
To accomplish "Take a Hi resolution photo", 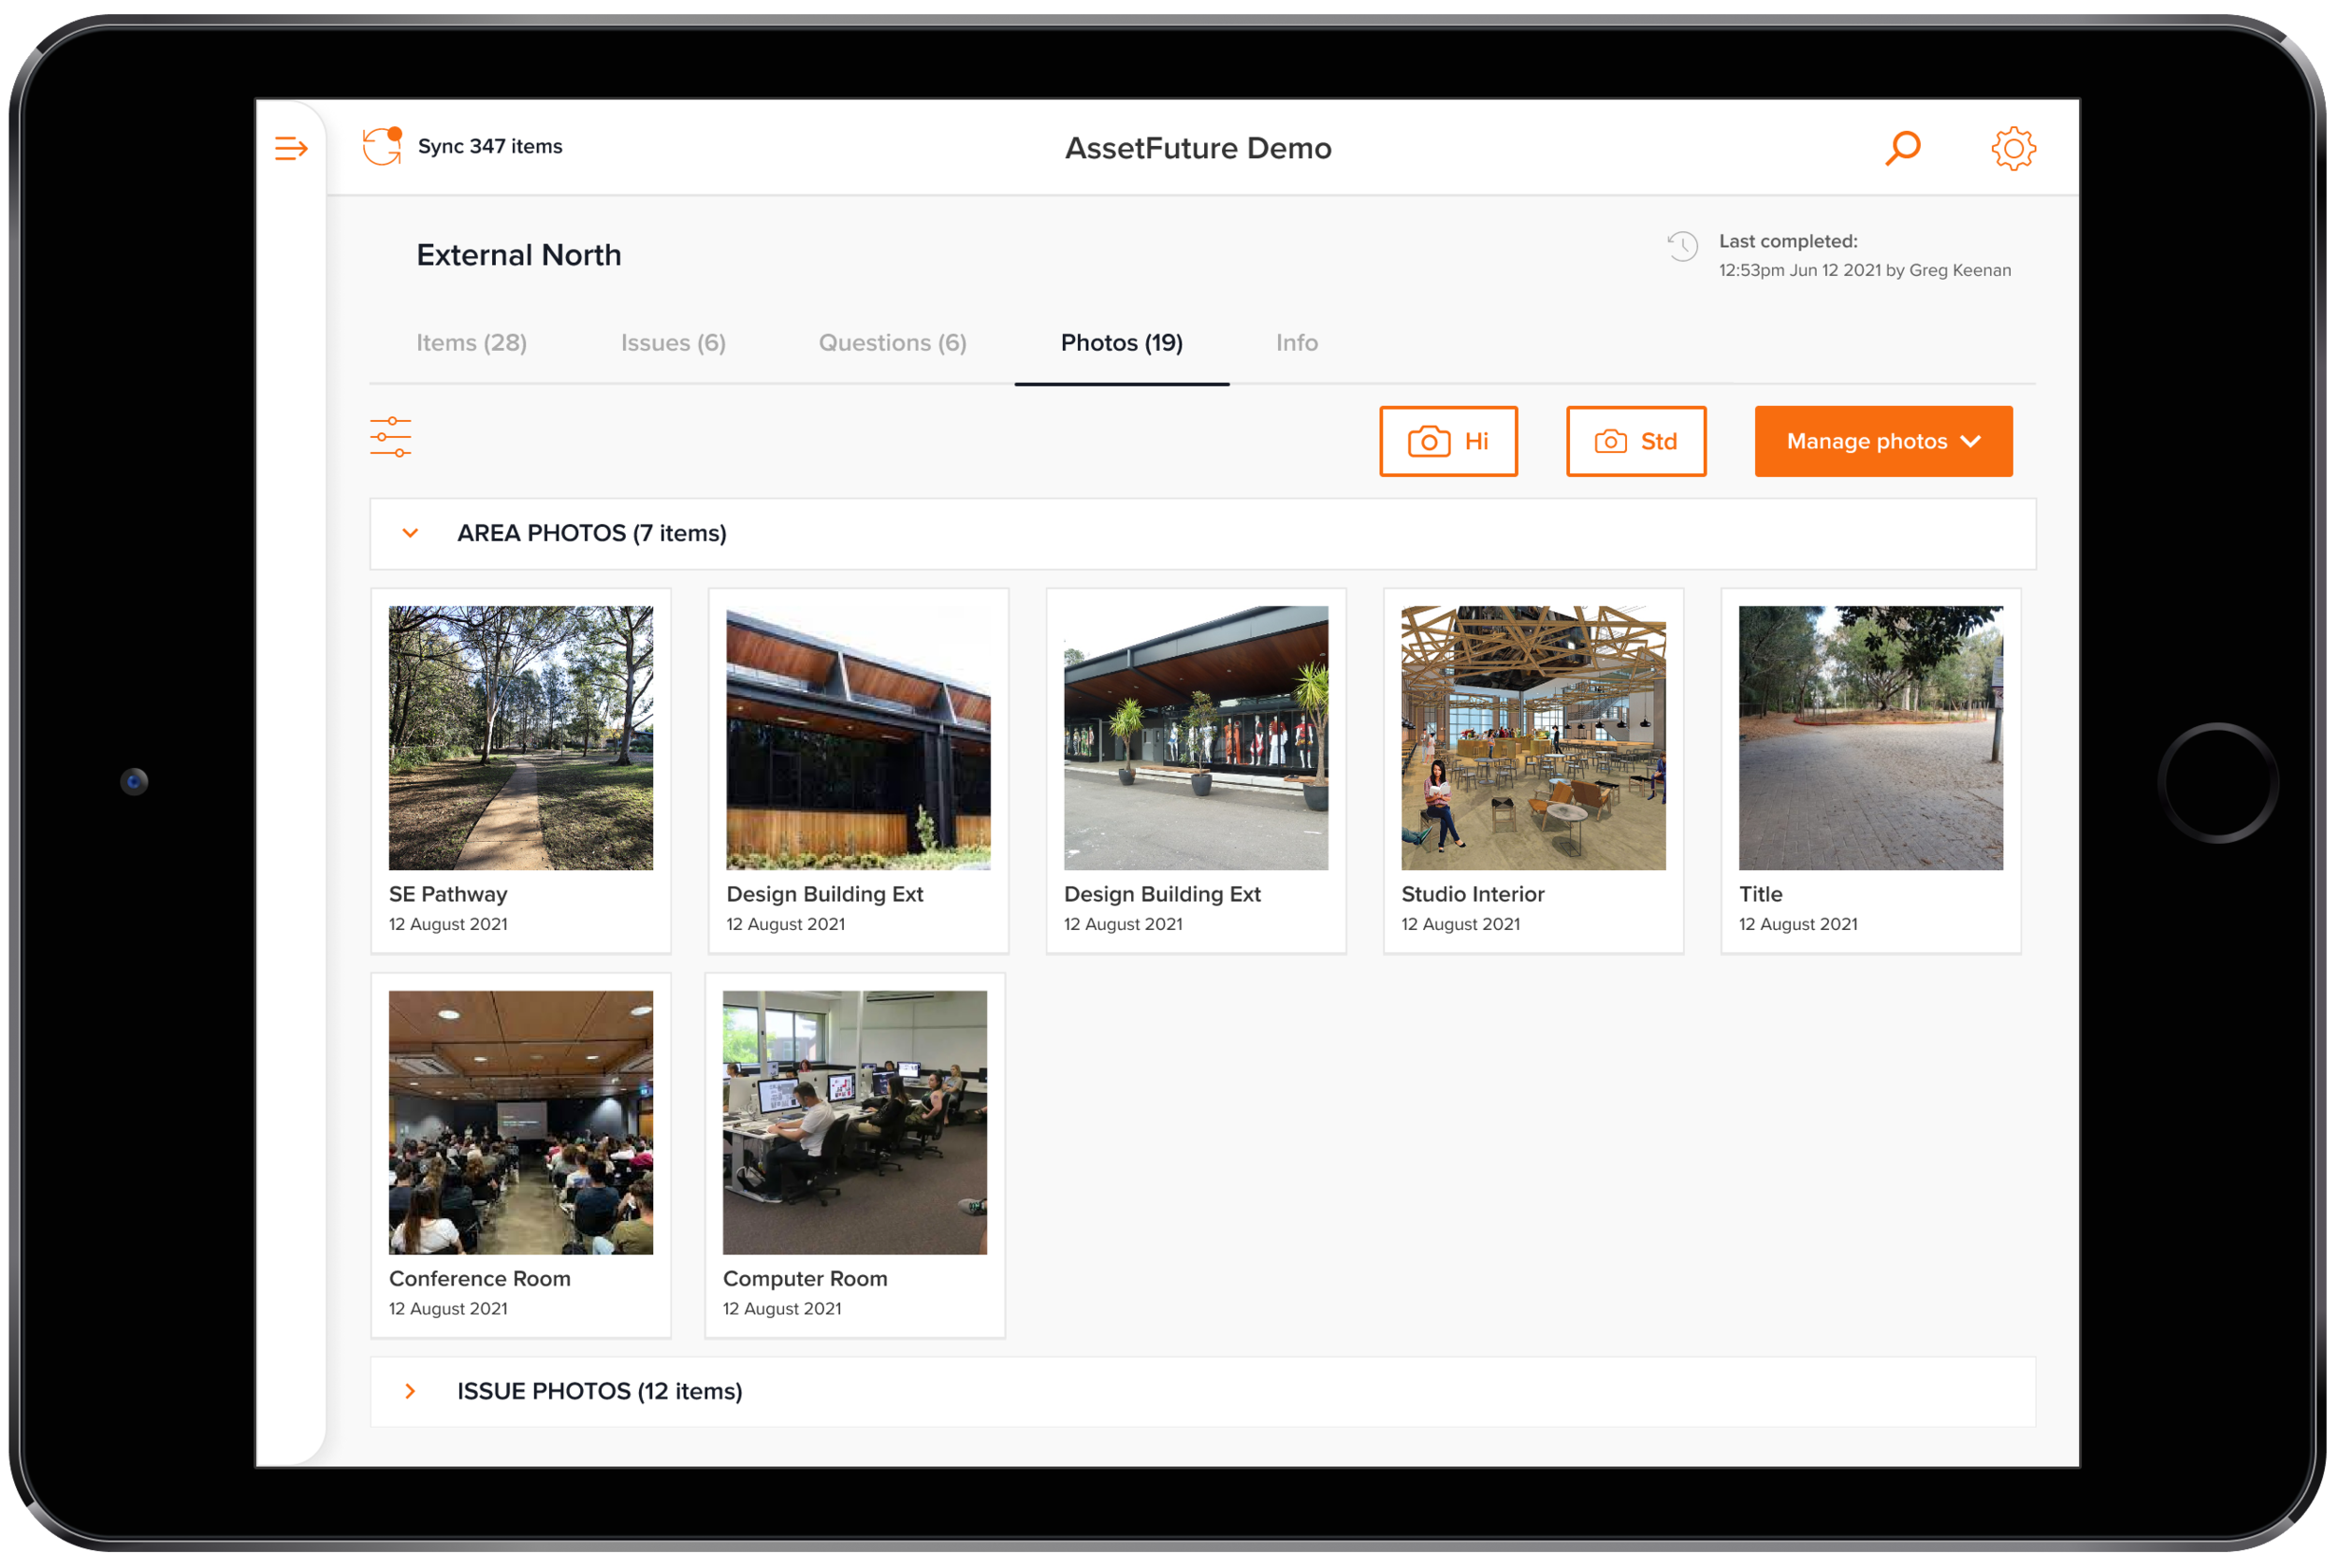I will tap(1448, 441).
